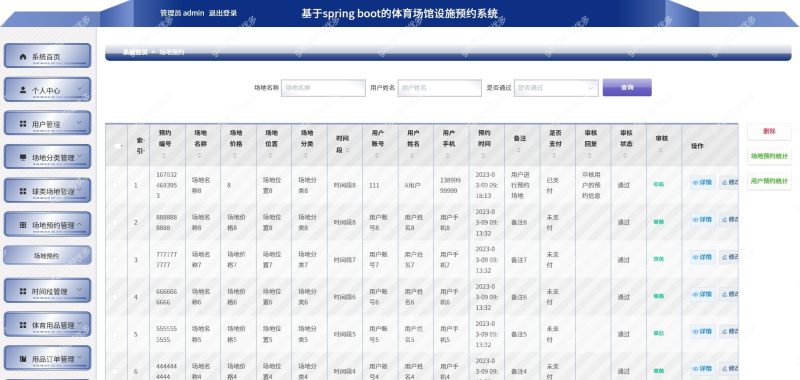Expand the 球类场地管理 menu chevron
This screenshot has width=800, height=380.
point(79,190)
